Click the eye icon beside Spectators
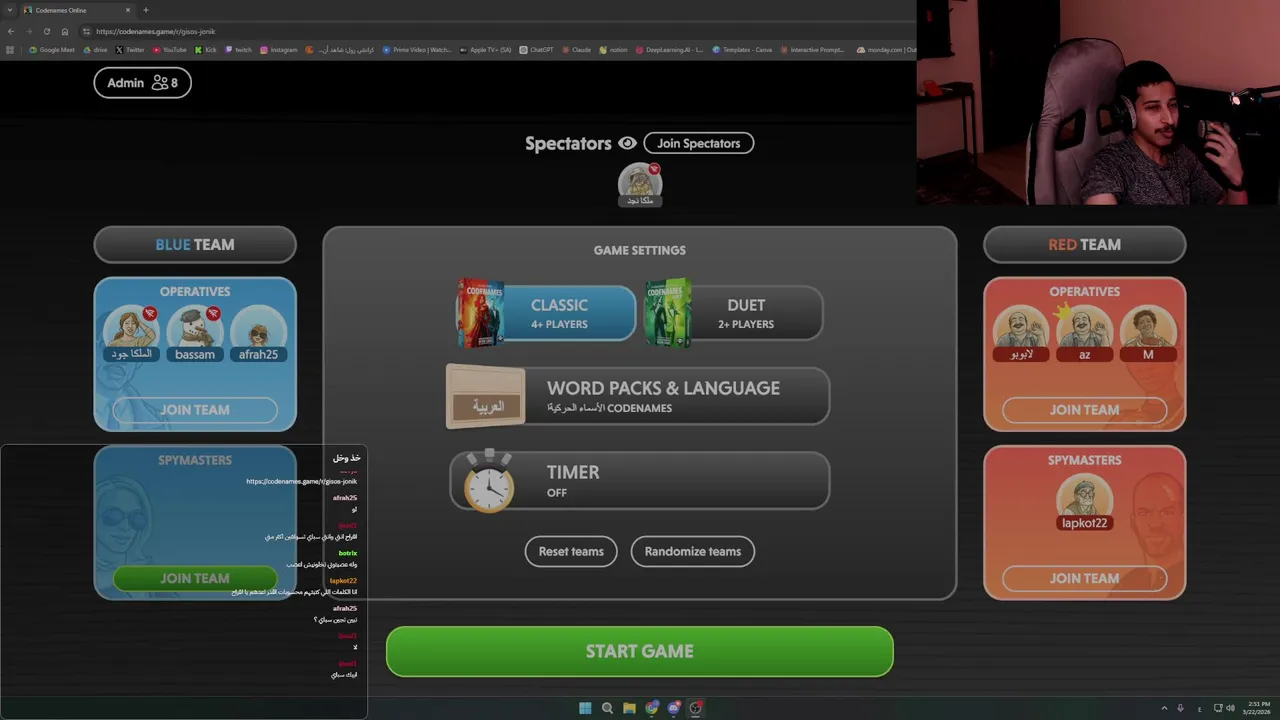 click(627, 143)
